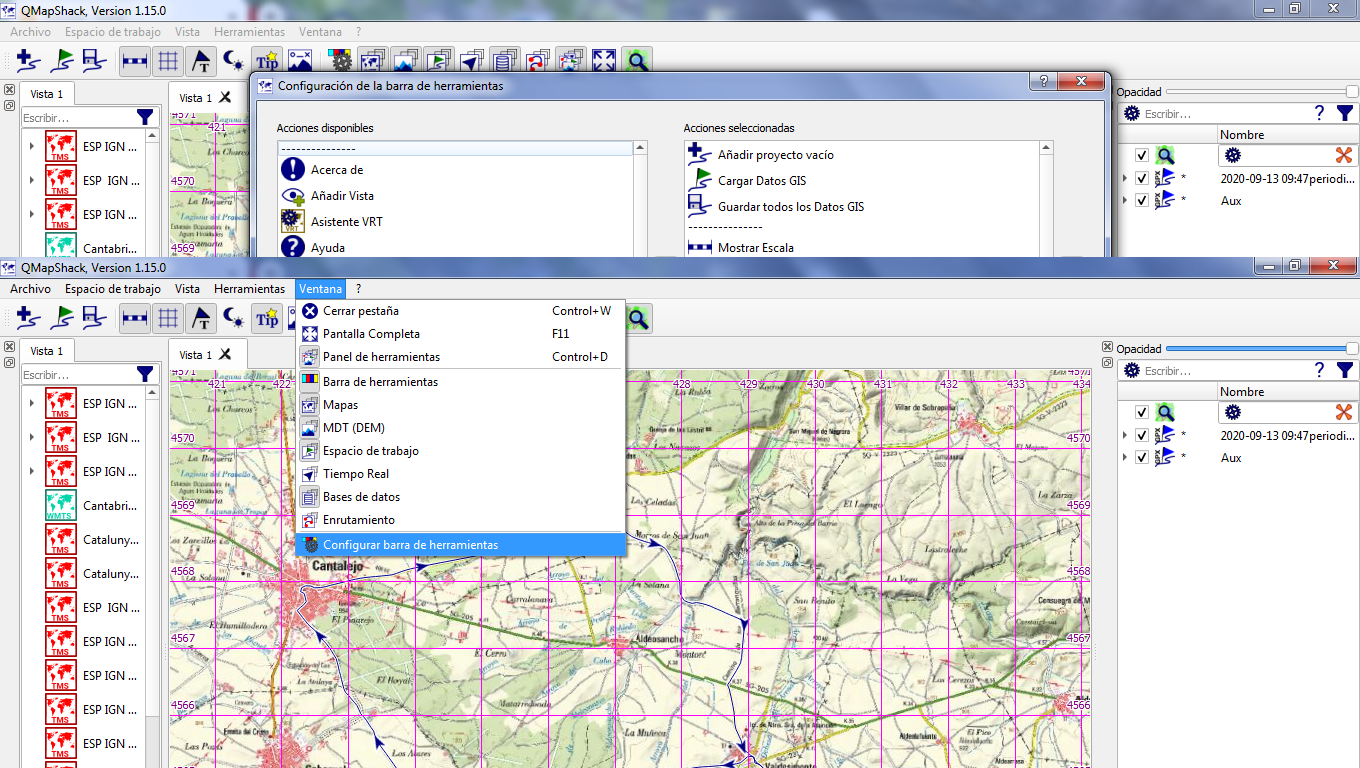Select Asistente VRT in Acciones disponibles list
This screenshot has width=1360, height=768.
[x=455, y=222]
